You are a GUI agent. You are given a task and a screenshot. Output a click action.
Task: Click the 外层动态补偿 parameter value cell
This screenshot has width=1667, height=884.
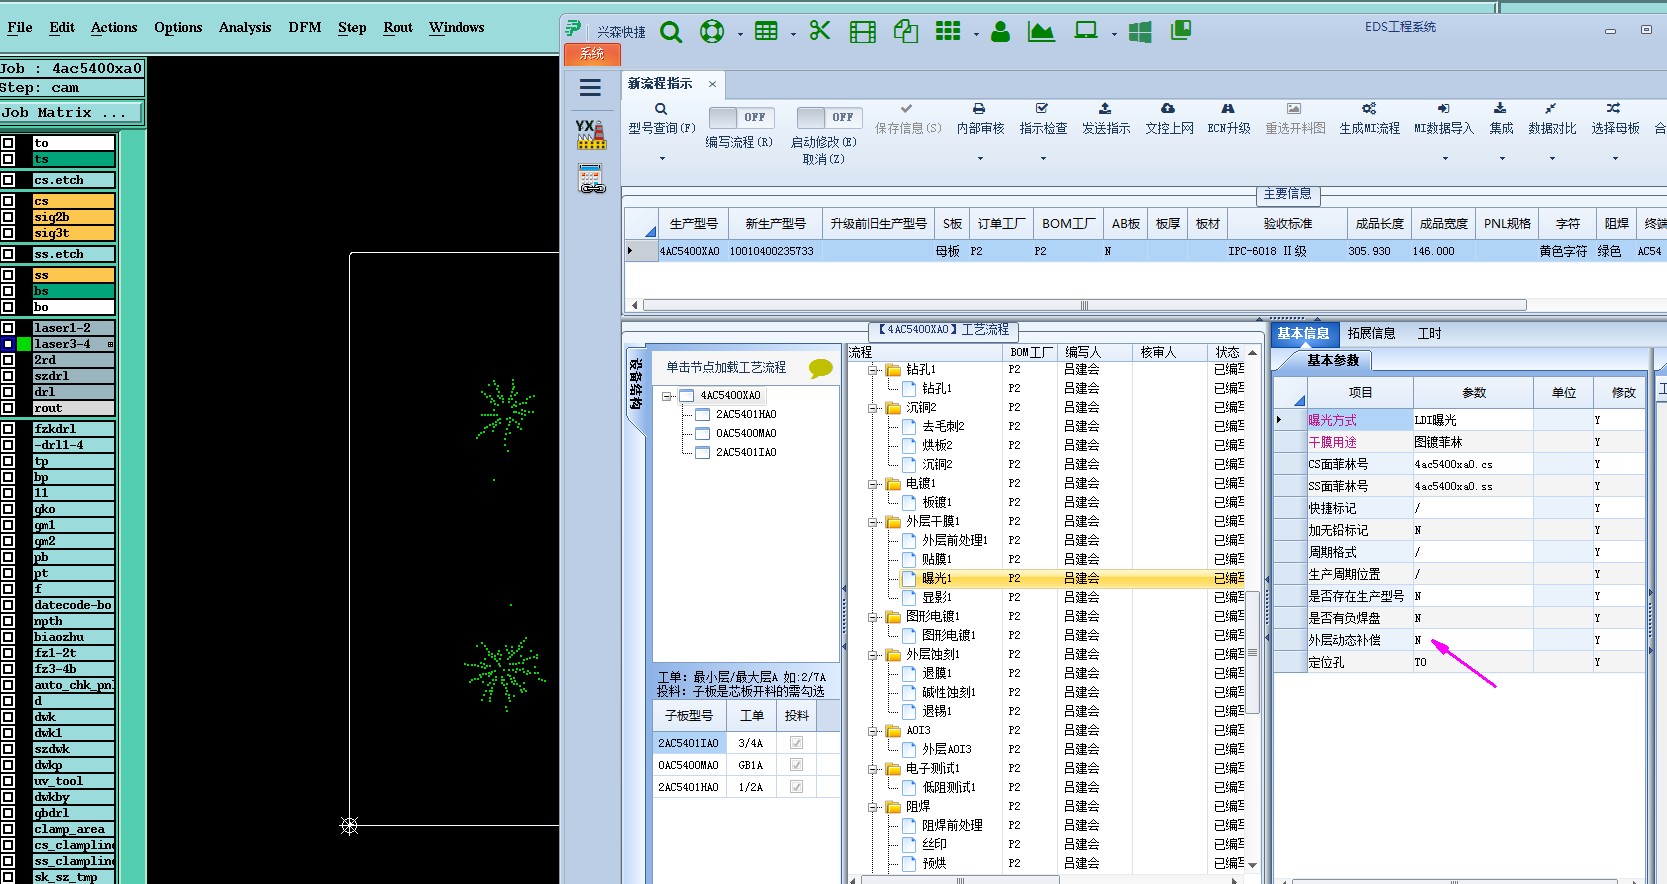(x=1472, y=640)
